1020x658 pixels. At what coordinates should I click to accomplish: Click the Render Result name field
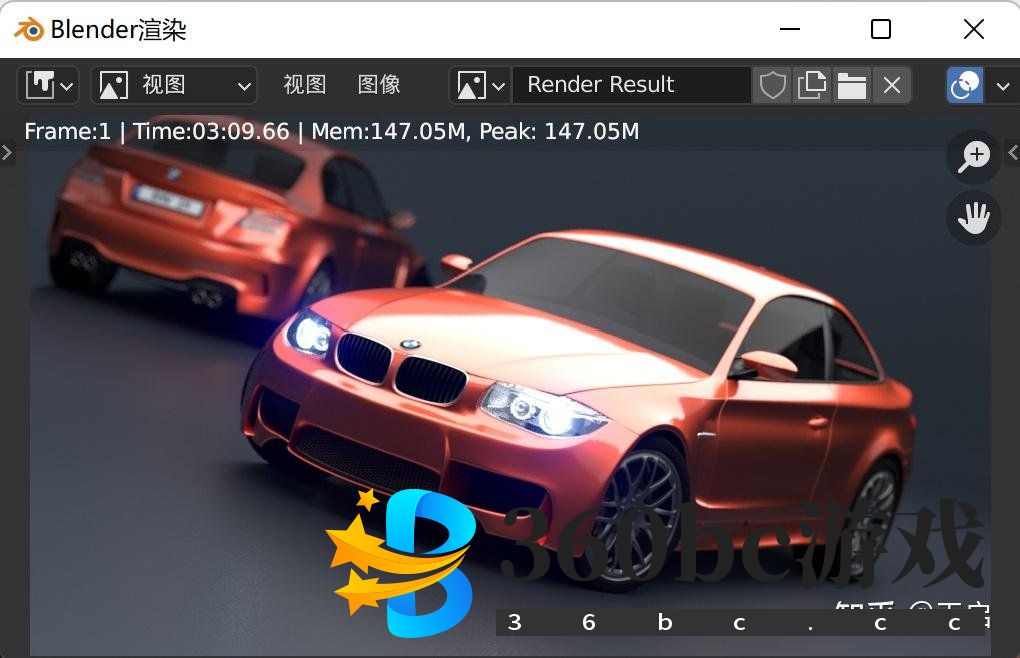(x=630, y=85)
